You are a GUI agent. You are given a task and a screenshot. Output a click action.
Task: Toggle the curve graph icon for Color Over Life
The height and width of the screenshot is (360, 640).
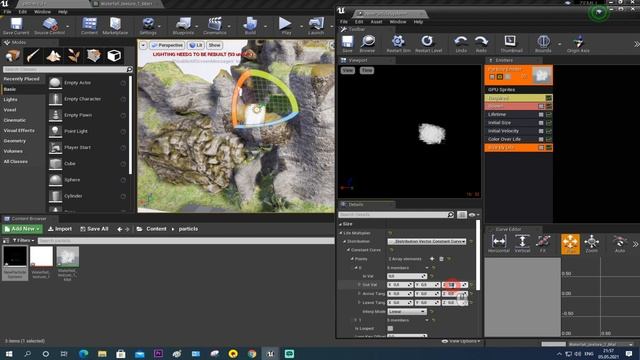pyautogui.click(x=549, y=139)
